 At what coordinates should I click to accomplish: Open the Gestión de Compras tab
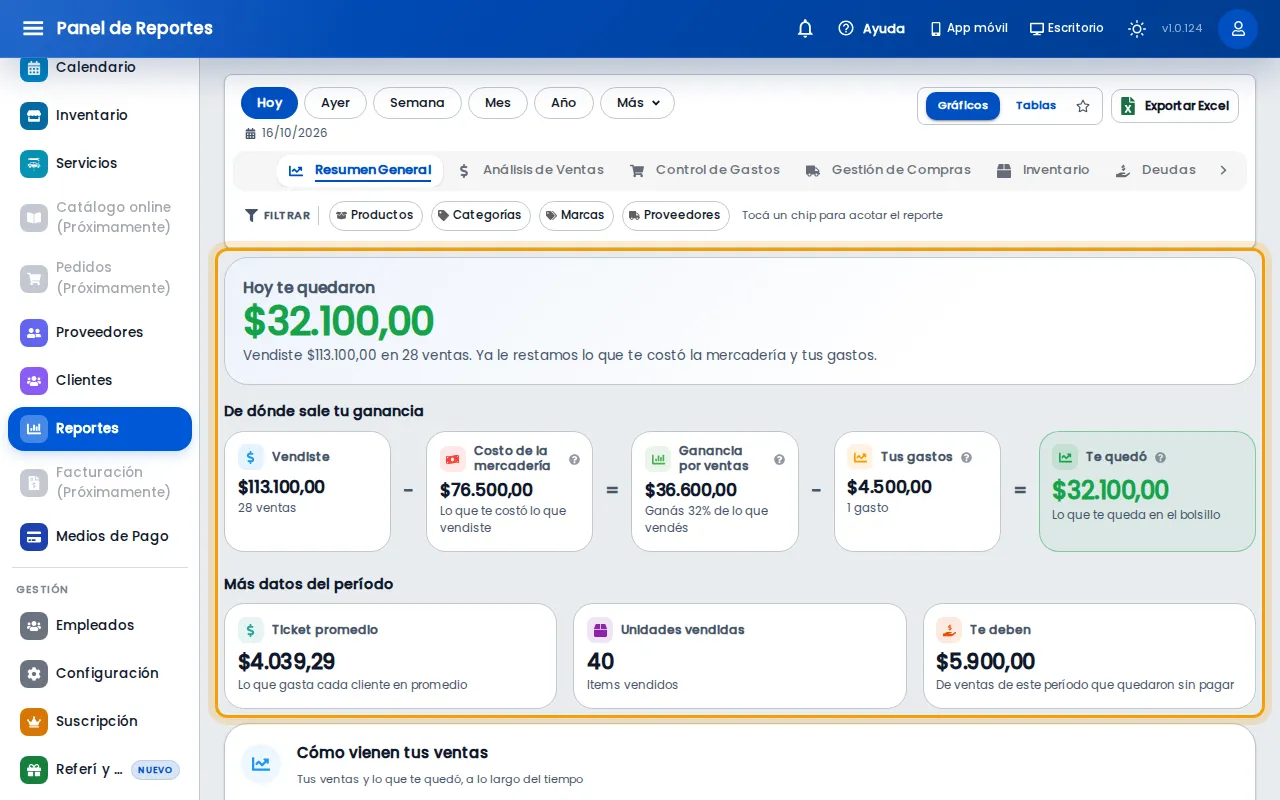click(x=888, y=171)
